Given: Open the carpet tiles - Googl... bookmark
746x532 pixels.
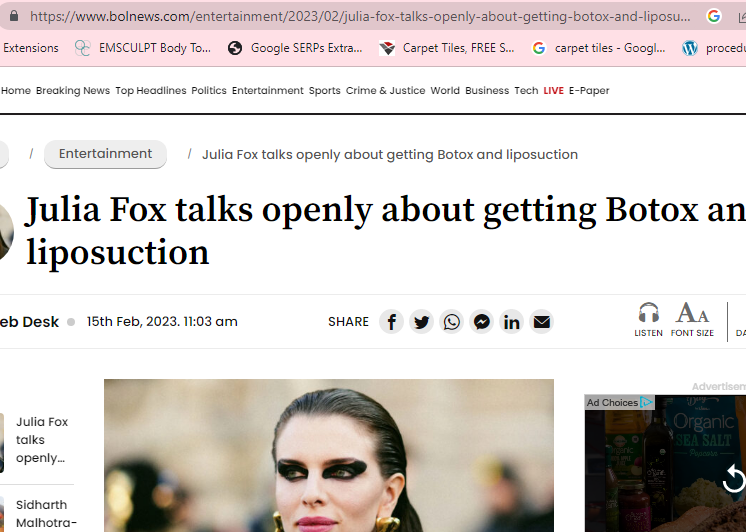Looking at the screenshot, I should (x=599, y=48).
